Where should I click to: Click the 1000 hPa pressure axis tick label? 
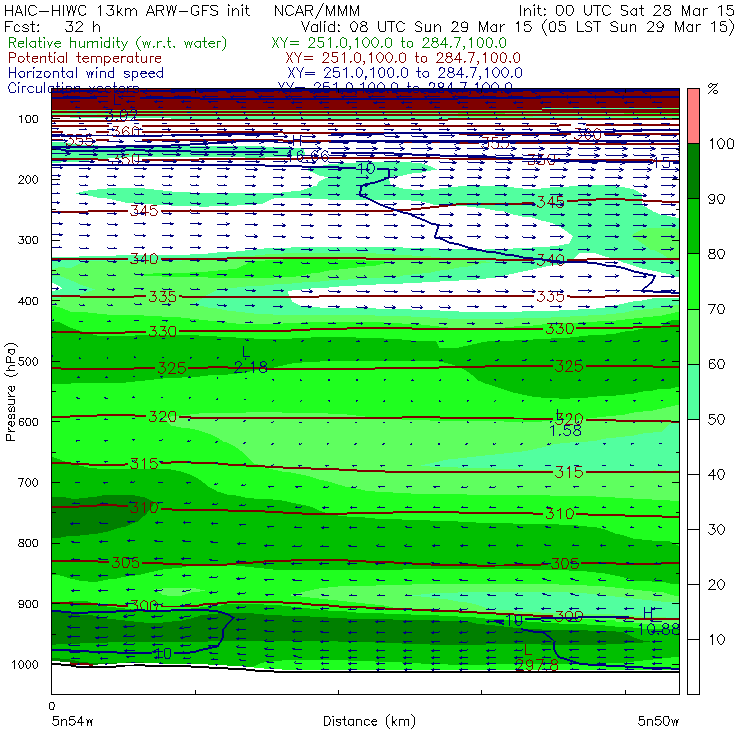click(x=25, y=664)
